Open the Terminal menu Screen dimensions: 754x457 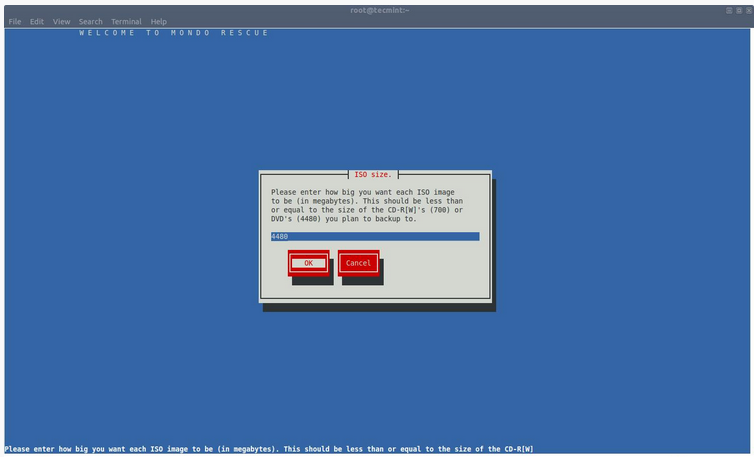point(126,21)
